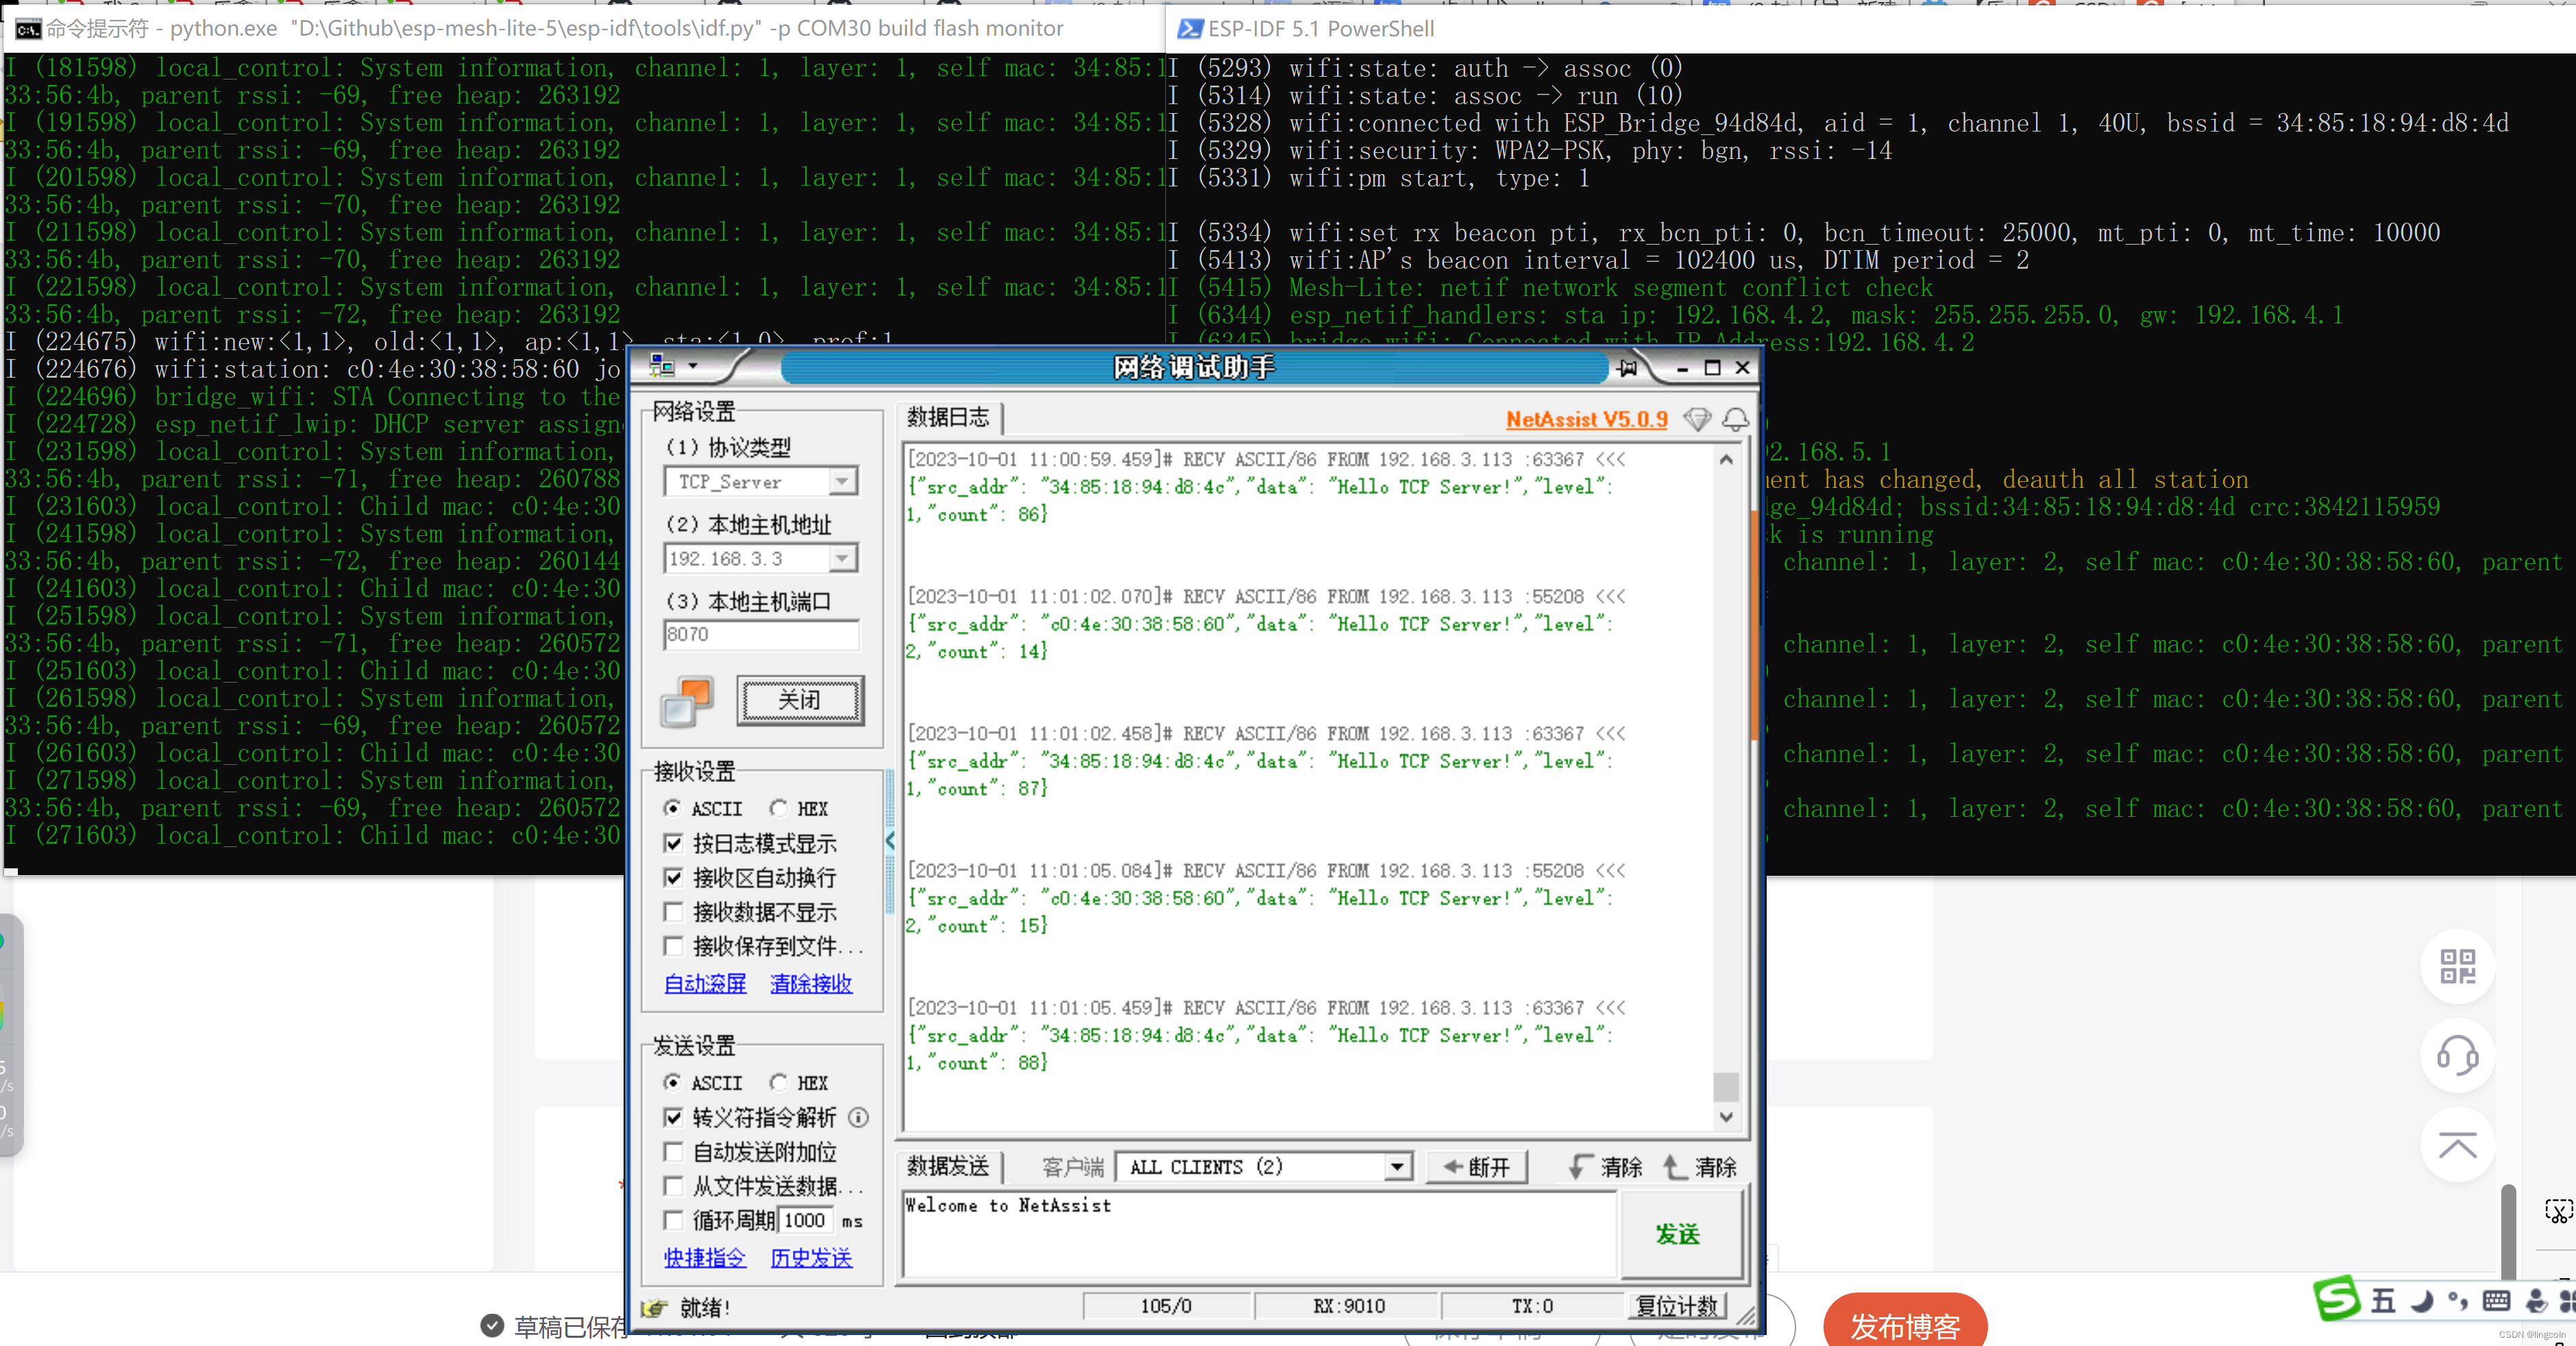Select the 数据发送 tab
Viewport: 2576px width, 1346px height.
pos(947,1166)
